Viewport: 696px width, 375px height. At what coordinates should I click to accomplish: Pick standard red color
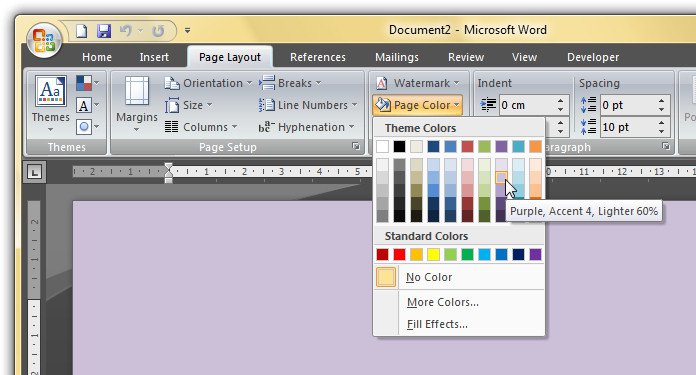(x=399, y=254)
